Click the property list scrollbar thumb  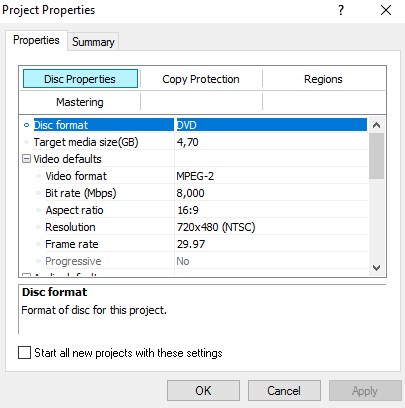tap(377, 156)
